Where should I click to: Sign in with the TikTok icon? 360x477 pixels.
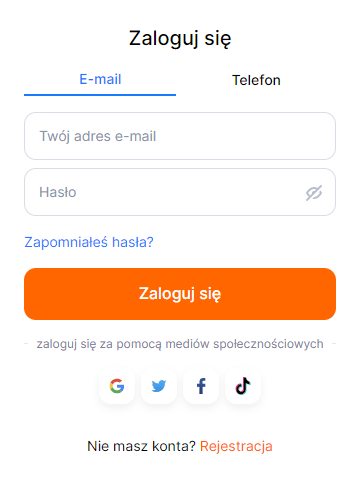[243, 386]
